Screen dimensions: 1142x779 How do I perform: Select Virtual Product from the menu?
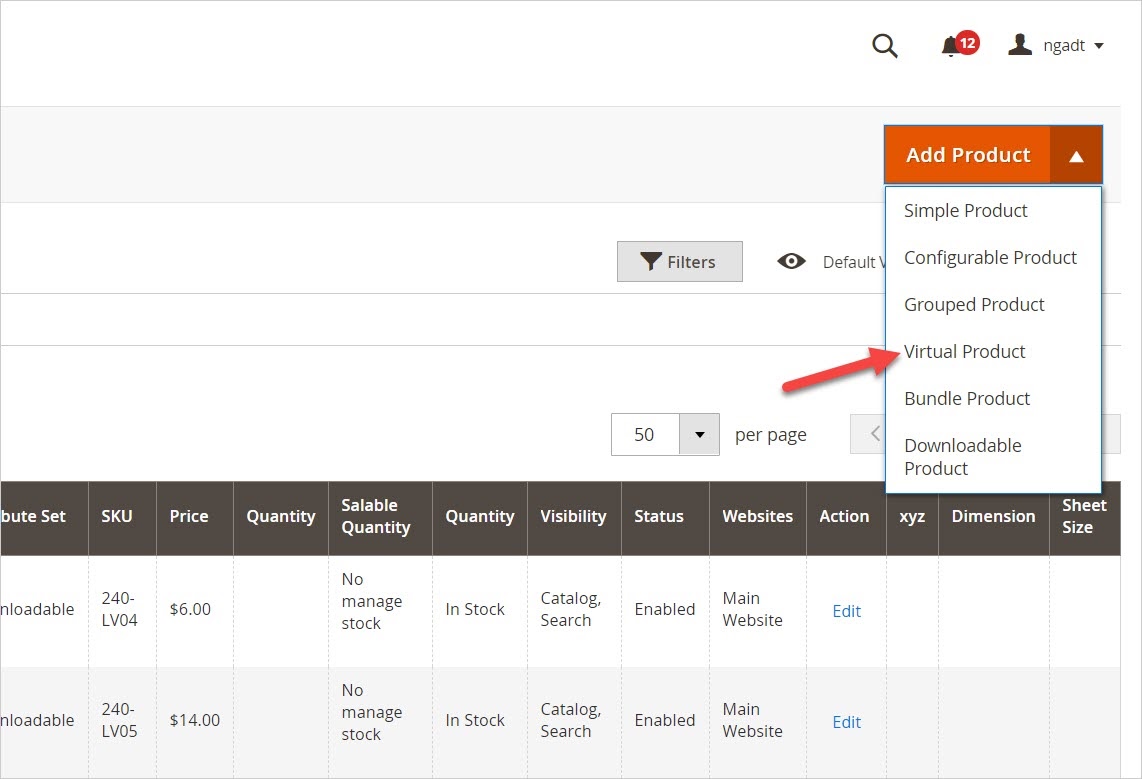[964, 351]
